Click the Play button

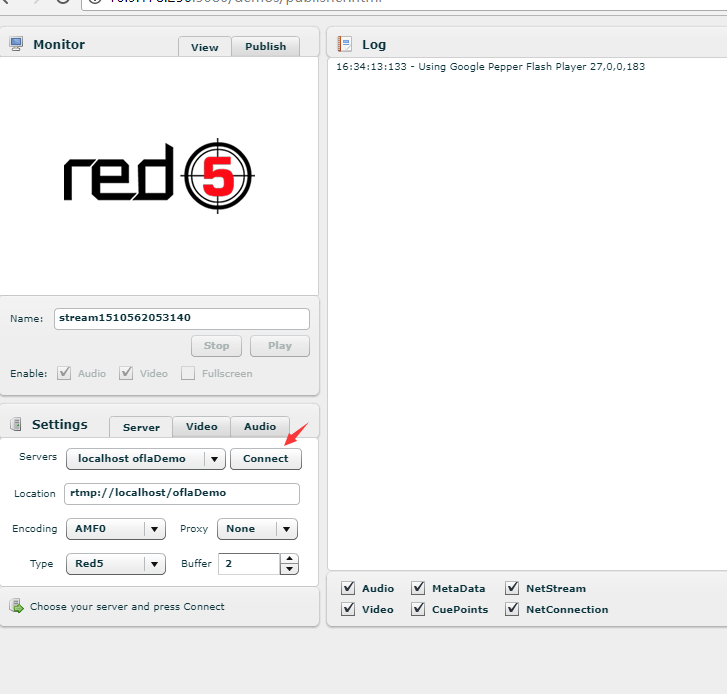[x=280, y=346]
